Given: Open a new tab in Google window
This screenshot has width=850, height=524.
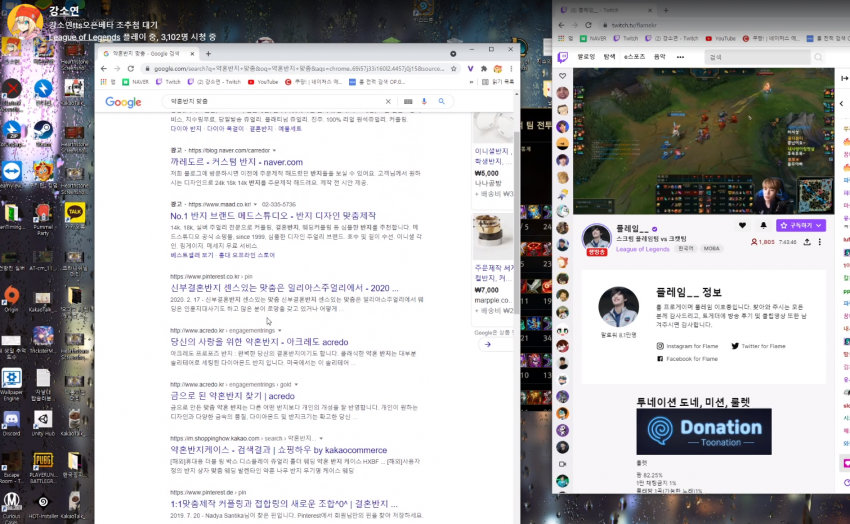Looking at the screenshot, I should pyautogui.click(x=208, y=54).
